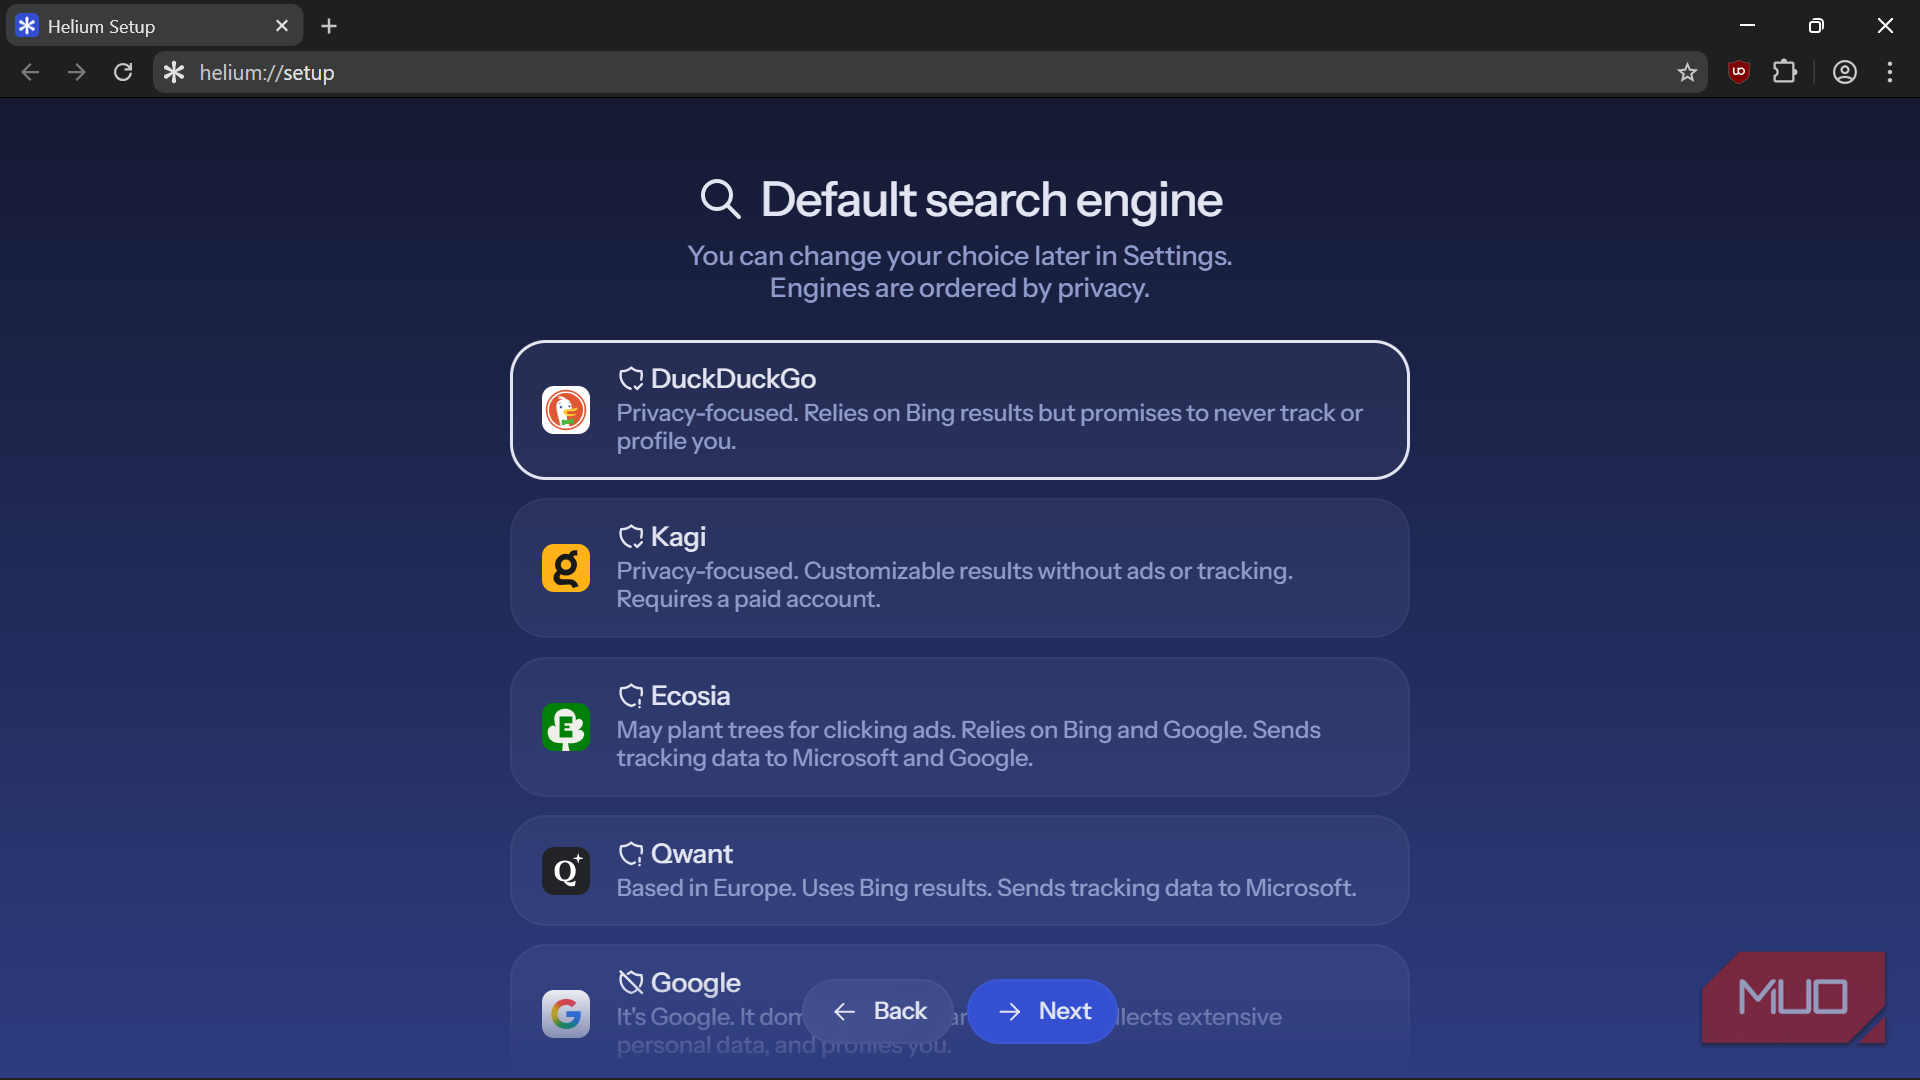The image size is (1920, 1080).
Task: Close the Helium Setup tab
Action: (282, 26)
